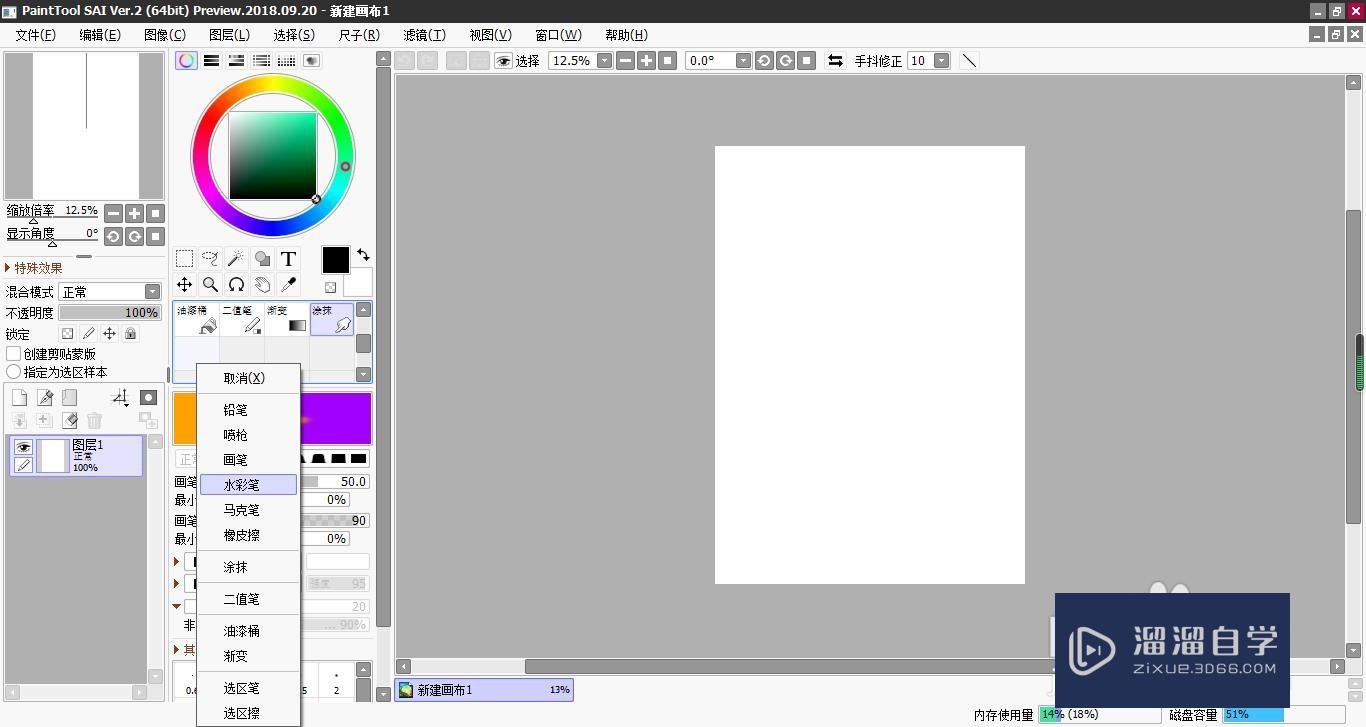Select the move tool
Image resolution: width=1366 pixels, height=727 pixels.
tap(184, 284)
